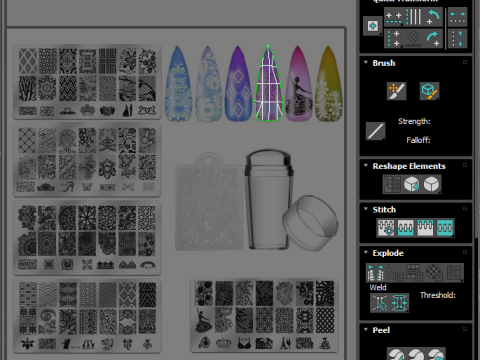Click the Break icon in Explode
Image resolution: width=480 pixels, height=360 pixels.
point(375,272)
